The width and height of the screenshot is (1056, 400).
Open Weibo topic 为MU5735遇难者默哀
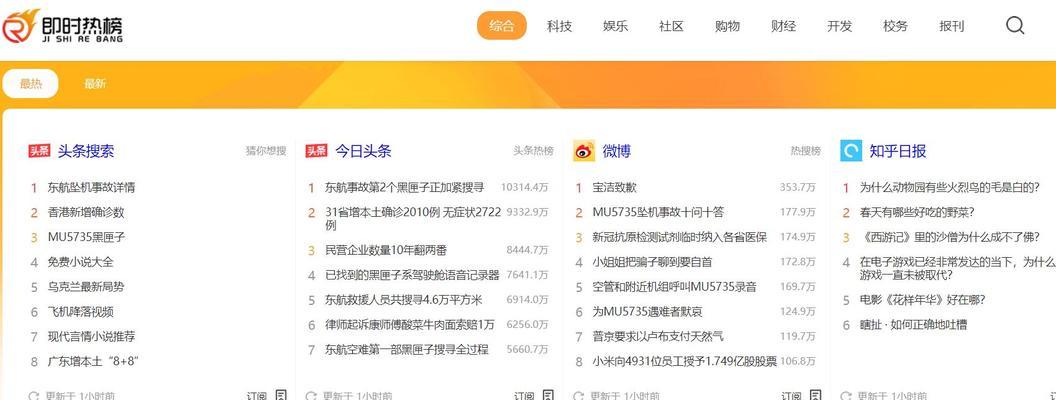click(x=648, y=312)
